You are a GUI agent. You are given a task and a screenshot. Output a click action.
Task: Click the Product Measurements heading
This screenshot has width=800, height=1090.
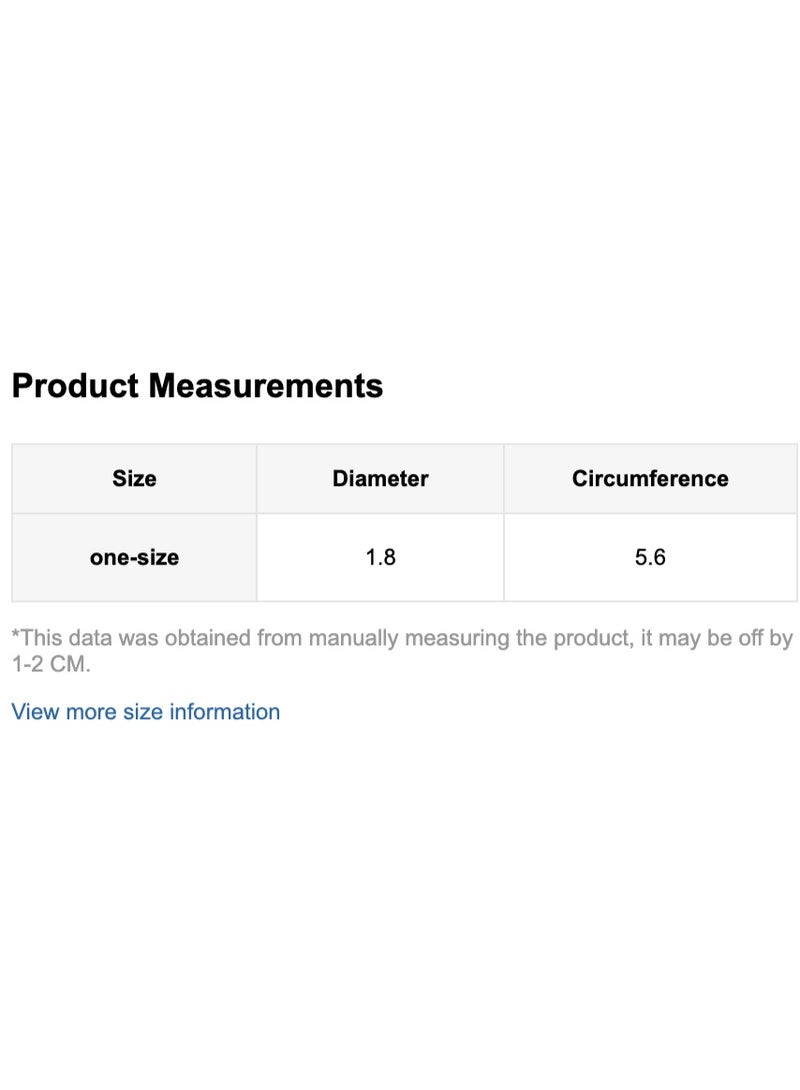(x=197, y=386)
